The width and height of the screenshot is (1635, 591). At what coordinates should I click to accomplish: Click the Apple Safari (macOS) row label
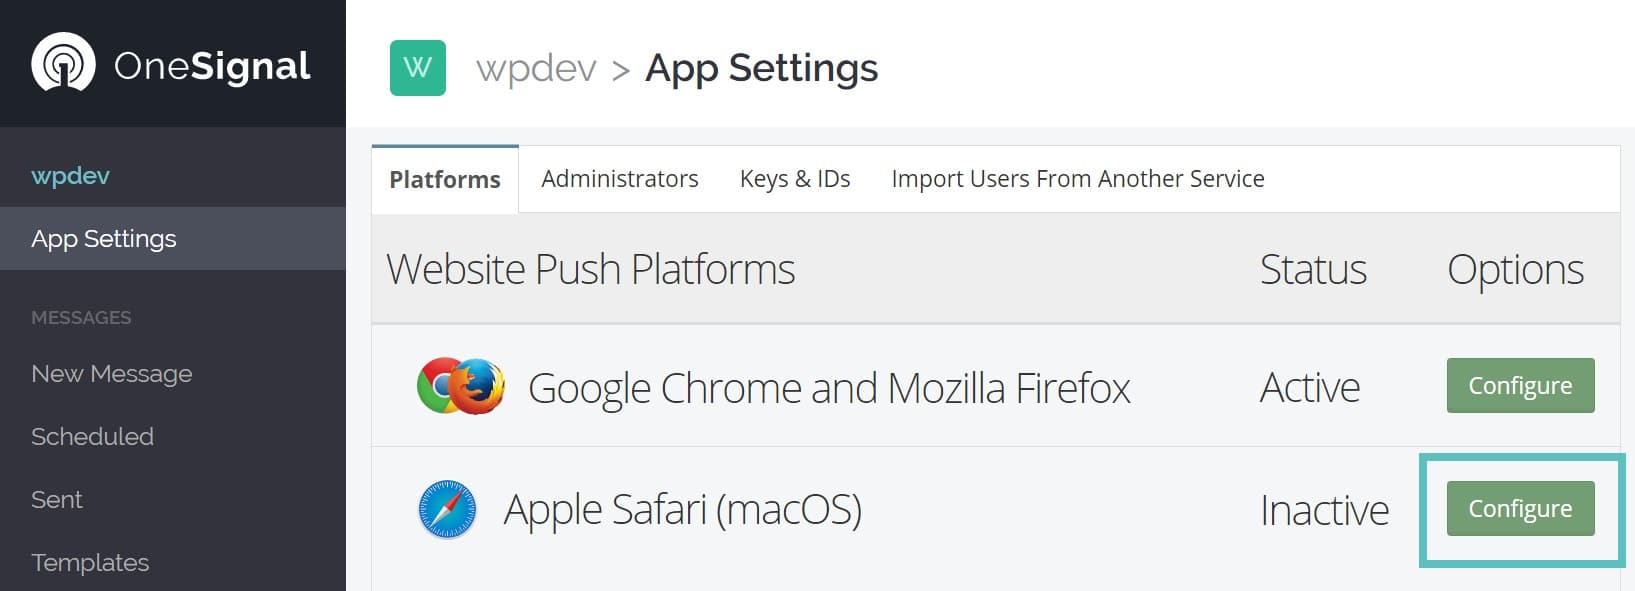(x=682, y=510)
